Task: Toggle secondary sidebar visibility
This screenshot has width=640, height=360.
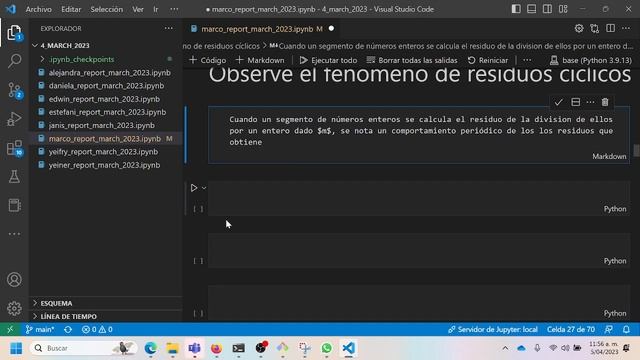Action: point(547,9)
